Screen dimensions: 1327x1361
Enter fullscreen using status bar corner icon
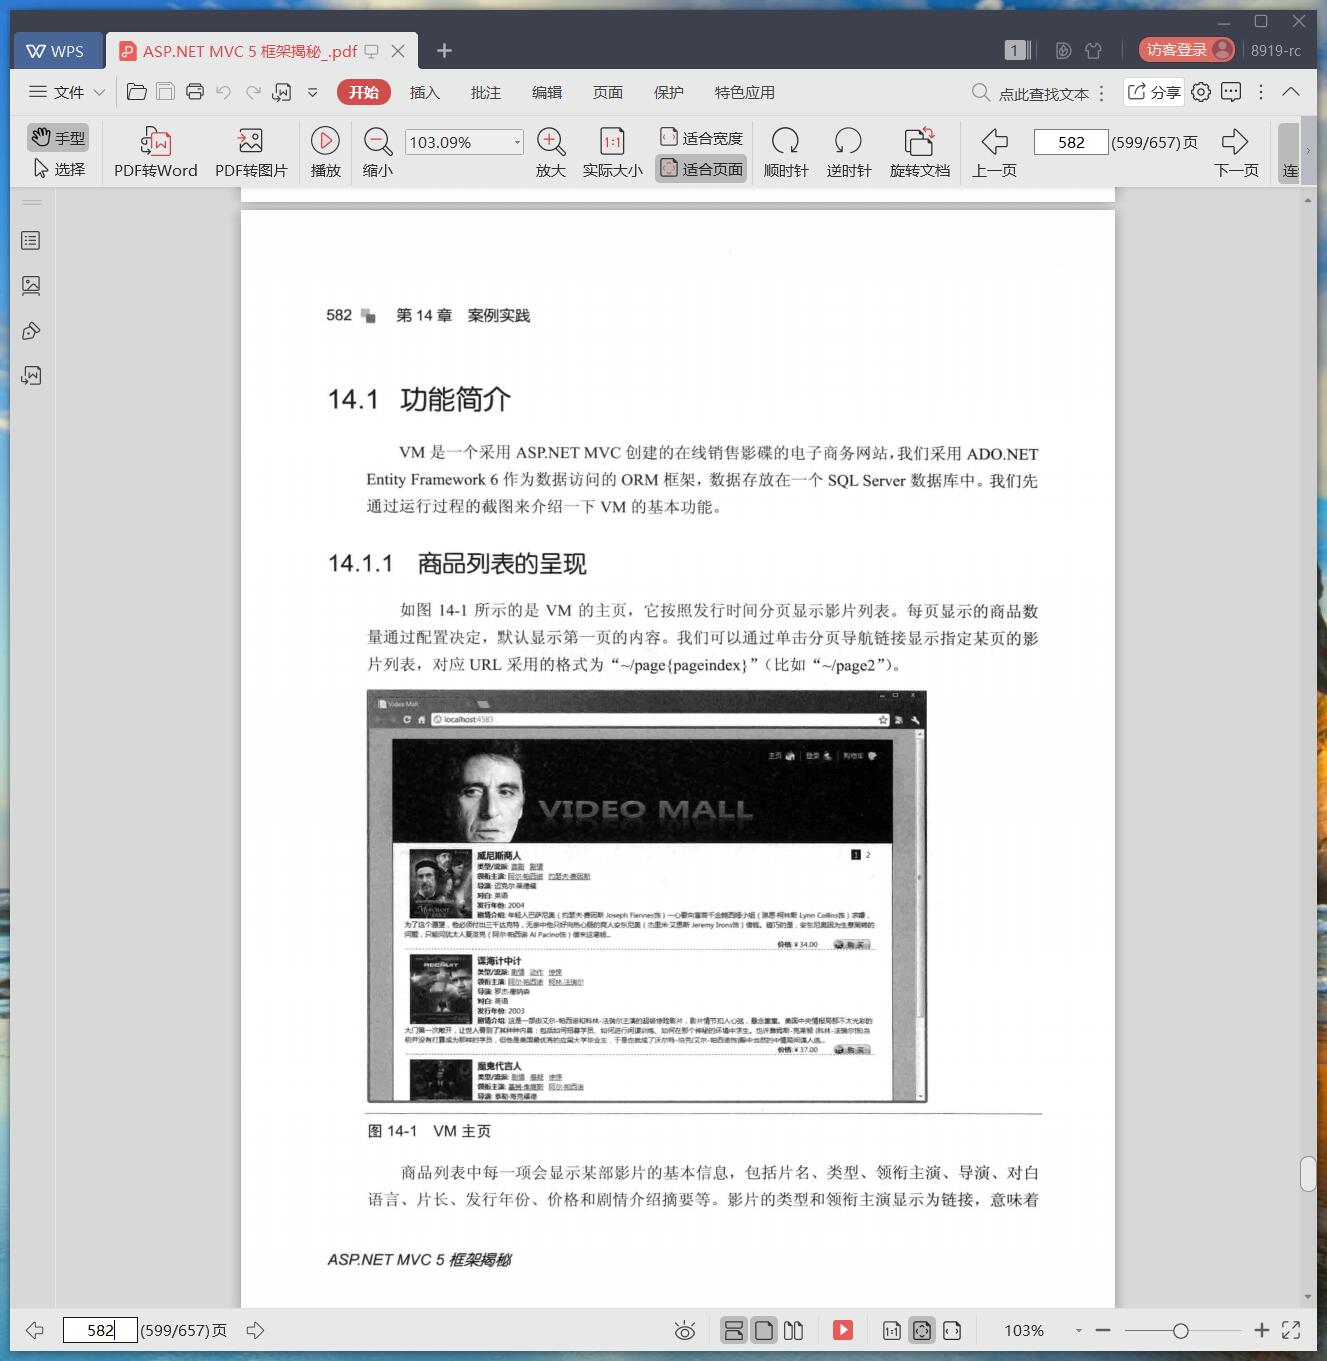pyautogui.click(x=1291, y=1330)
